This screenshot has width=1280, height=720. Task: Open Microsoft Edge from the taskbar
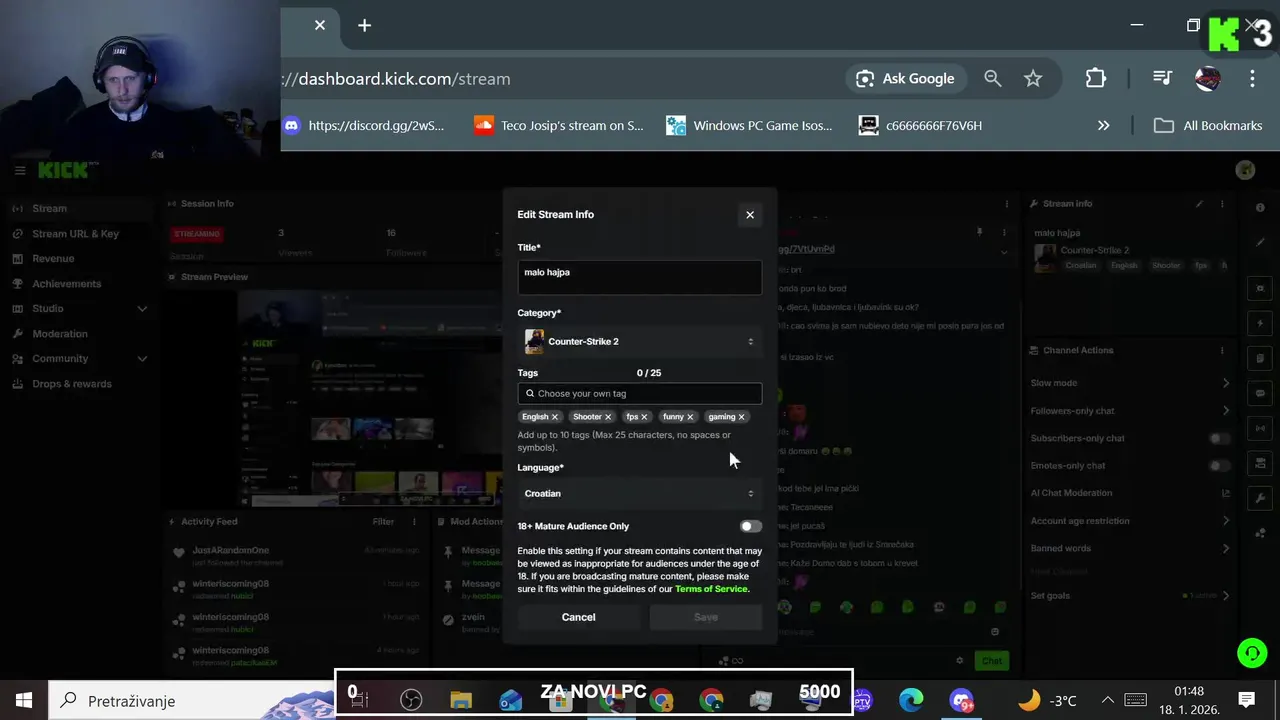(911, 700)
